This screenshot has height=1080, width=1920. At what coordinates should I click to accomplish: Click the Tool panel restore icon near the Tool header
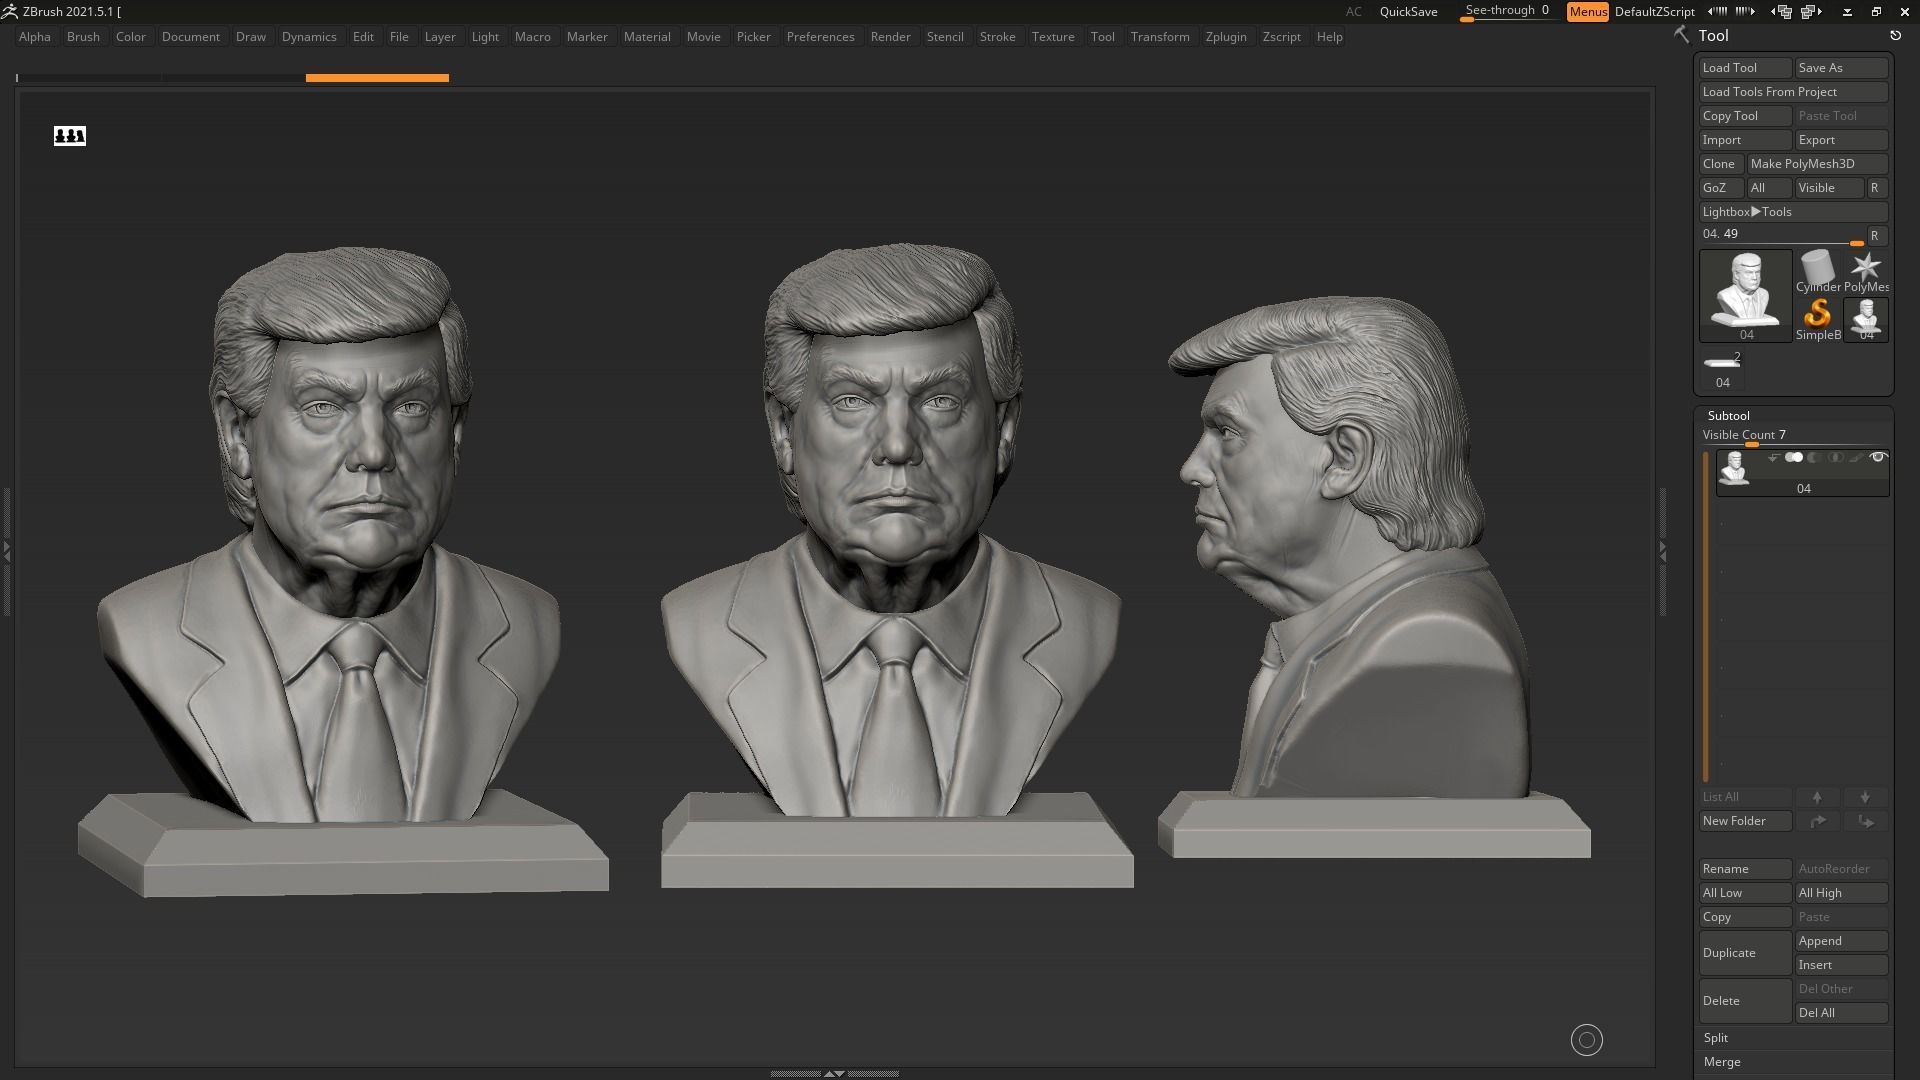(1895, 33)
